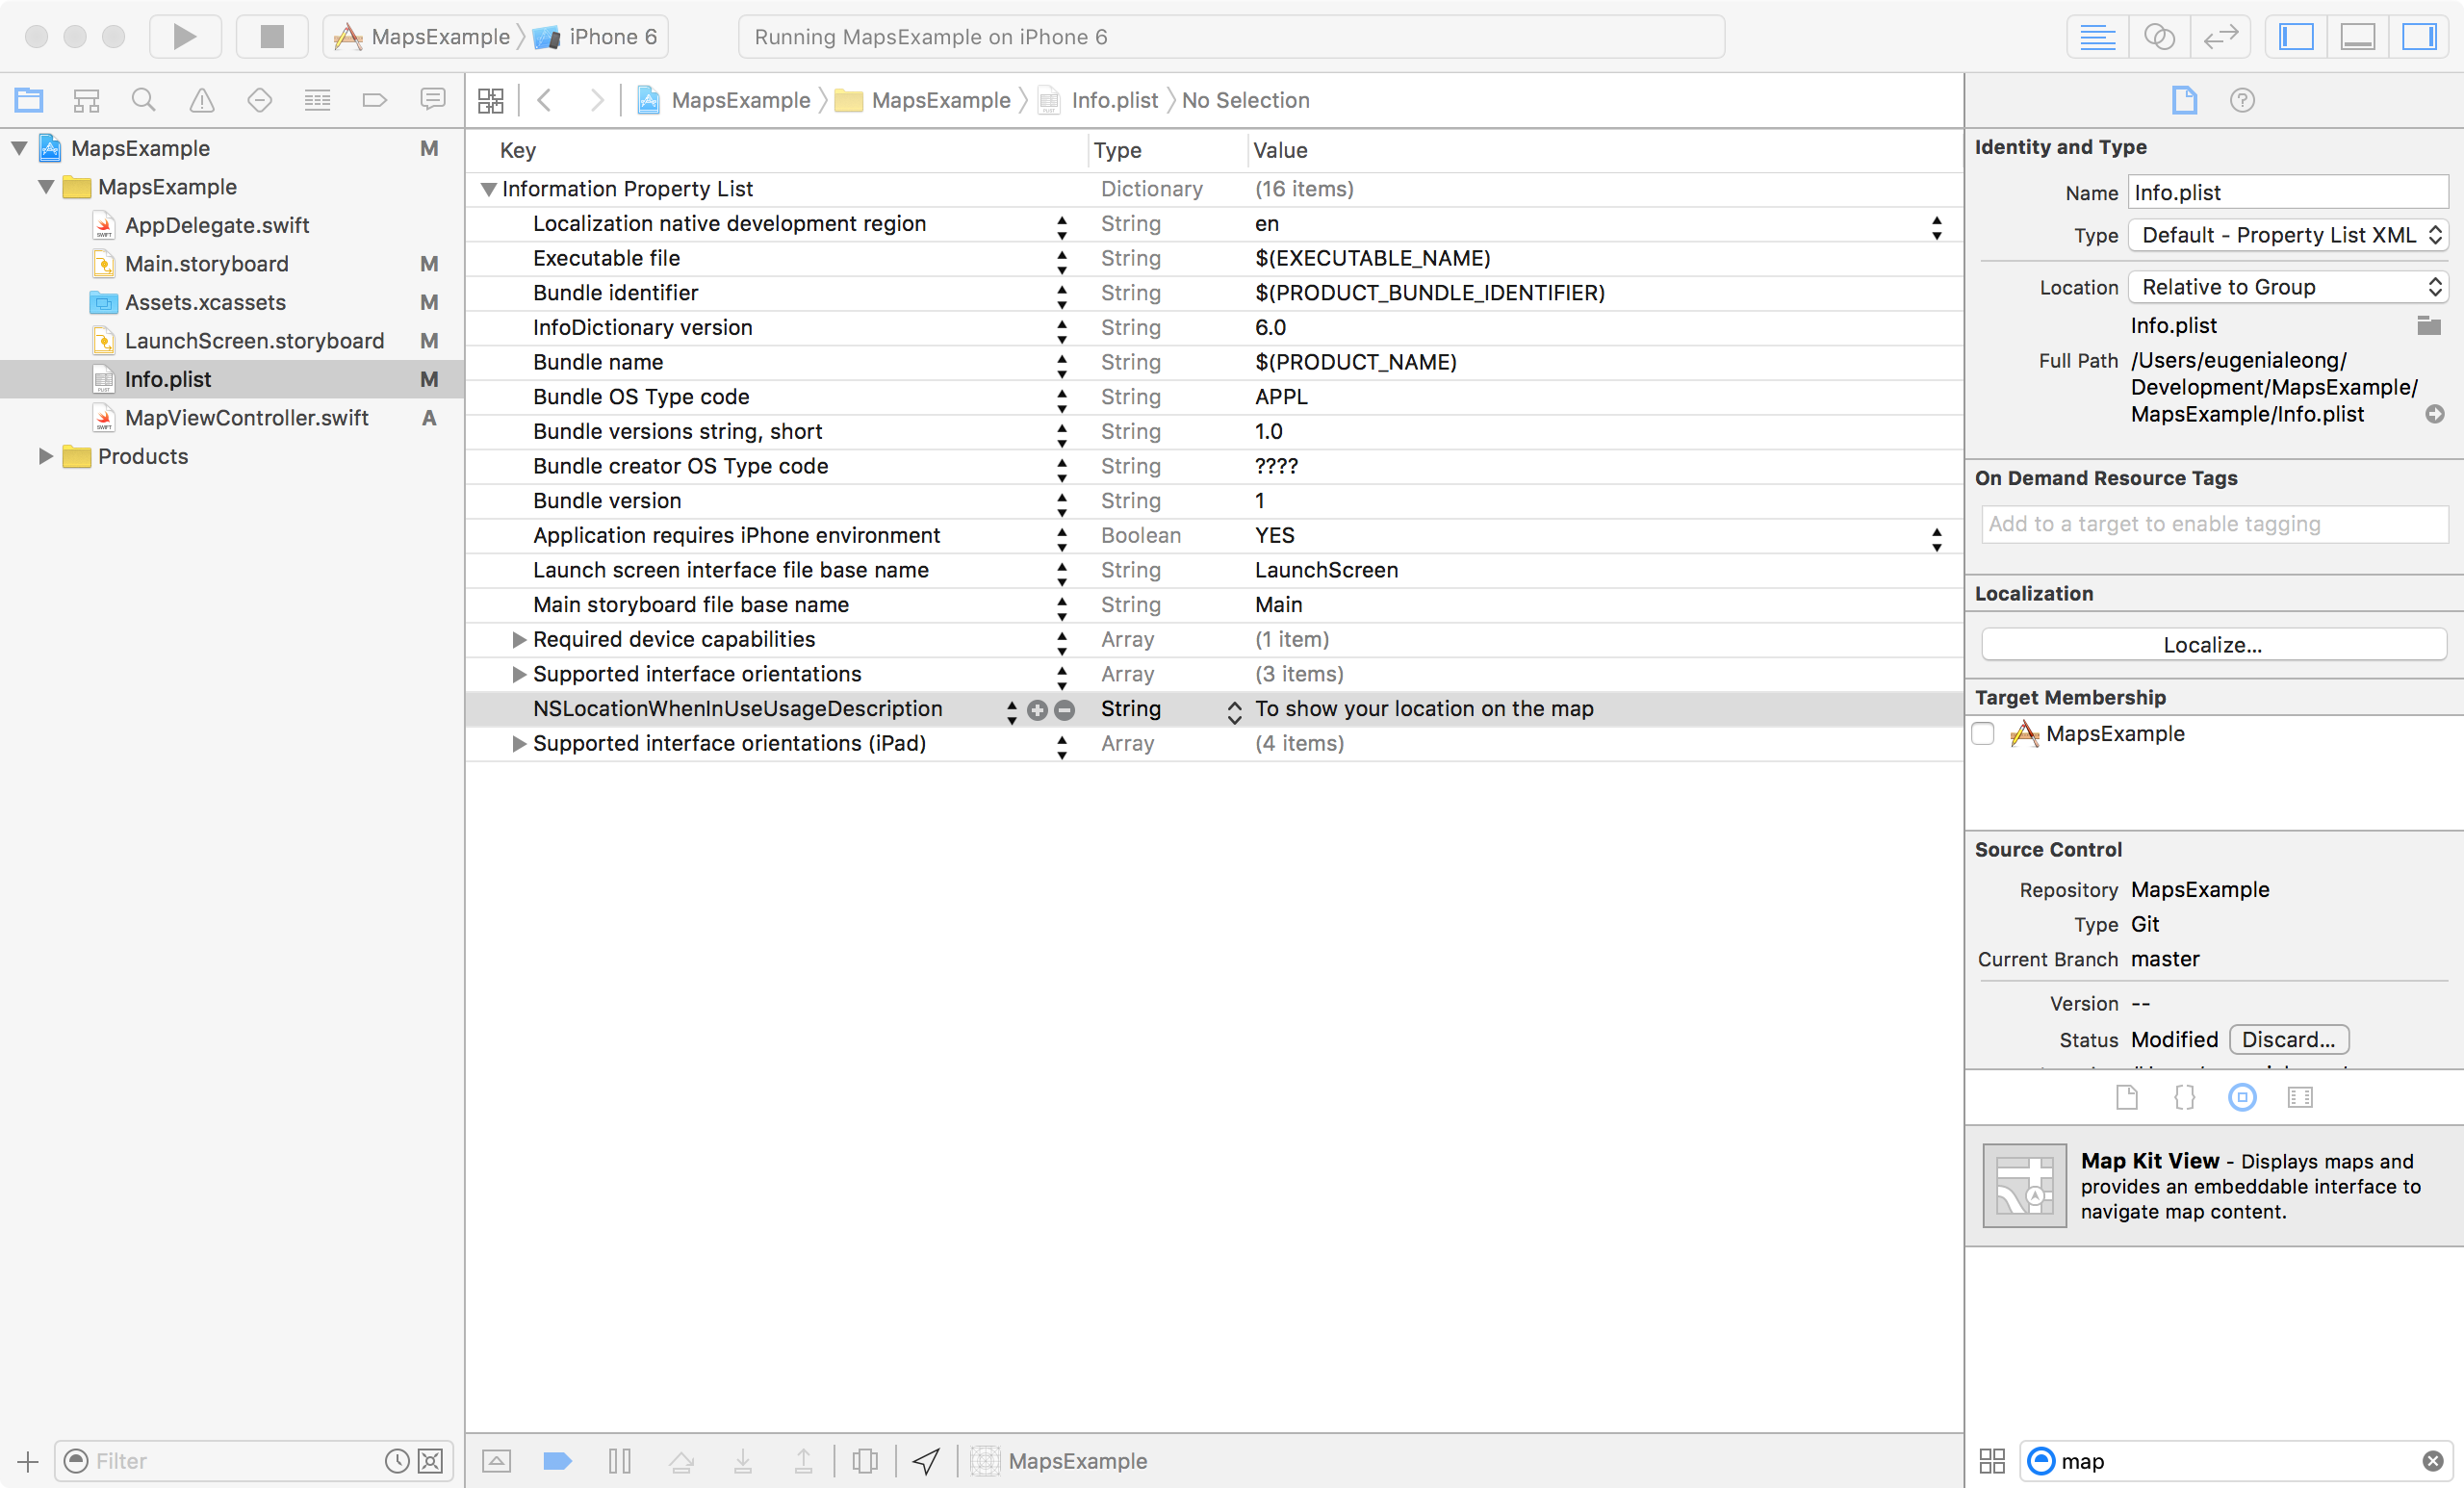
Task: Reveal full path in Finder arrow
Action: point(2435,414)
